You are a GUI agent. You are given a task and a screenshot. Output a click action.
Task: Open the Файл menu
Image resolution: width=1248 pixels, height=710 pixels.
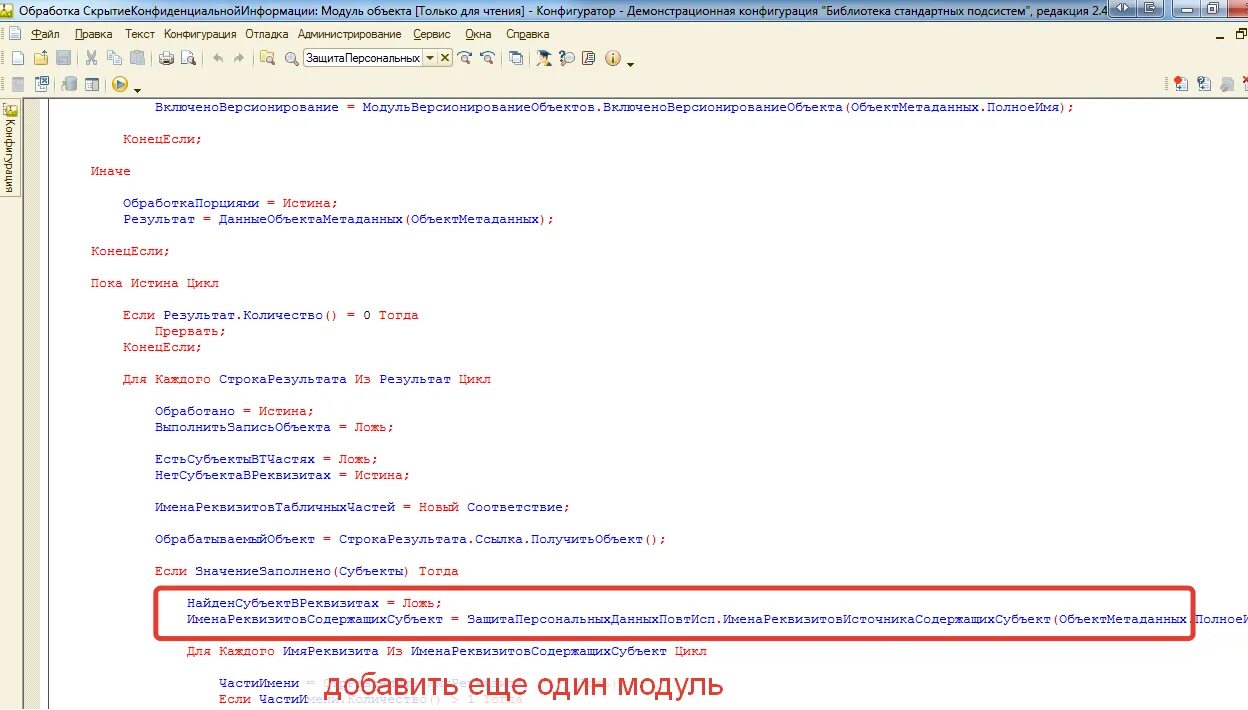(45, 34)
